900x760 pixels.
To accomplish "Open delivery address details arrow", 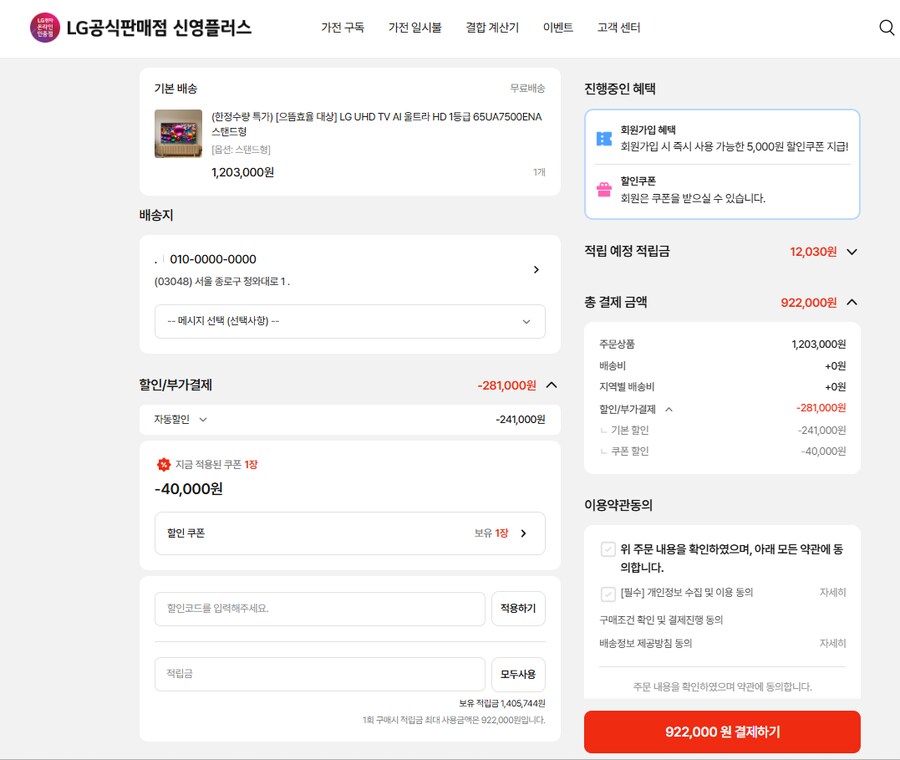I will tap(536, 269).
